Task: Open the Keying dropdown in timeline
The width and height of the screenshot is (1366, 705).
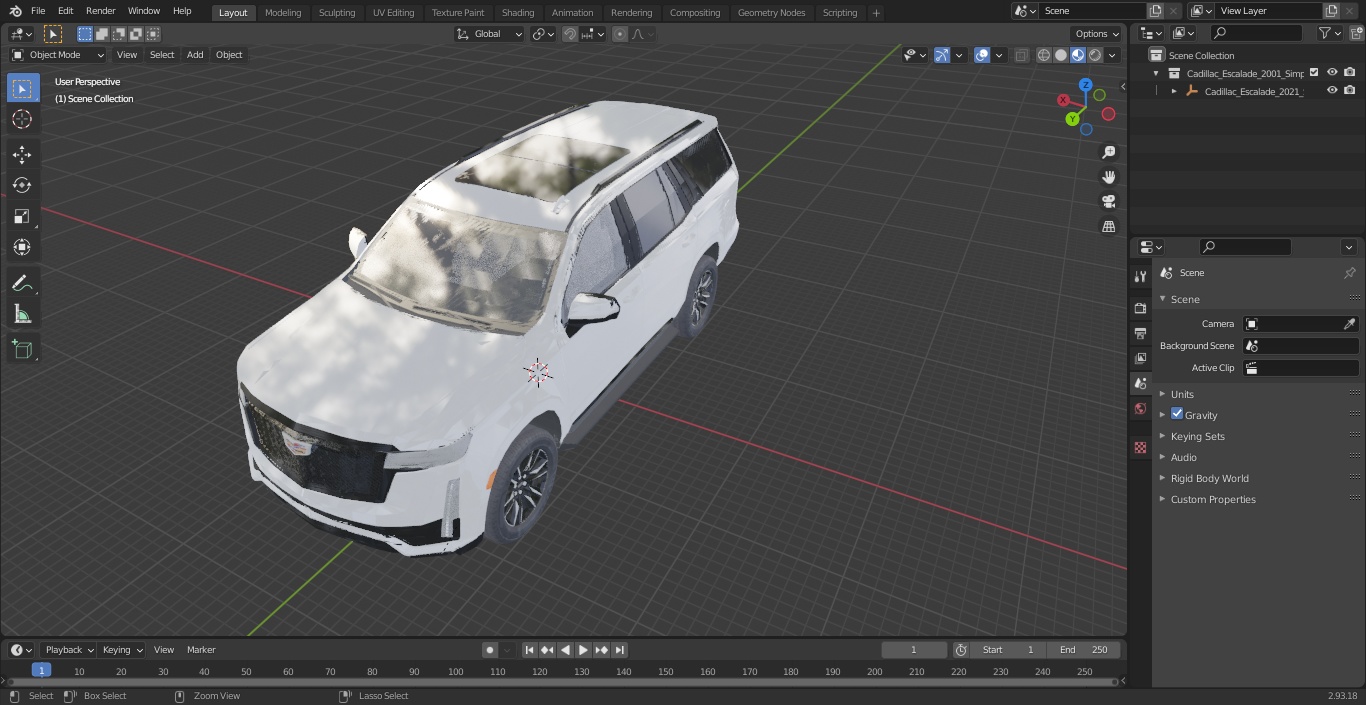Action: (x=122, y=650)
